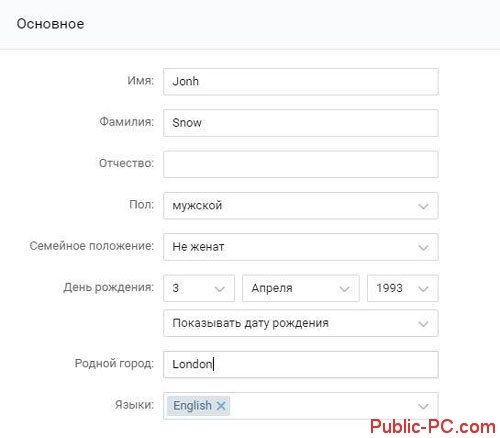Image resolution: width=500 pixels, height=438 pixels.
Task: Focus the Фамилия field containing Snow
Action: tap(301, 123)
